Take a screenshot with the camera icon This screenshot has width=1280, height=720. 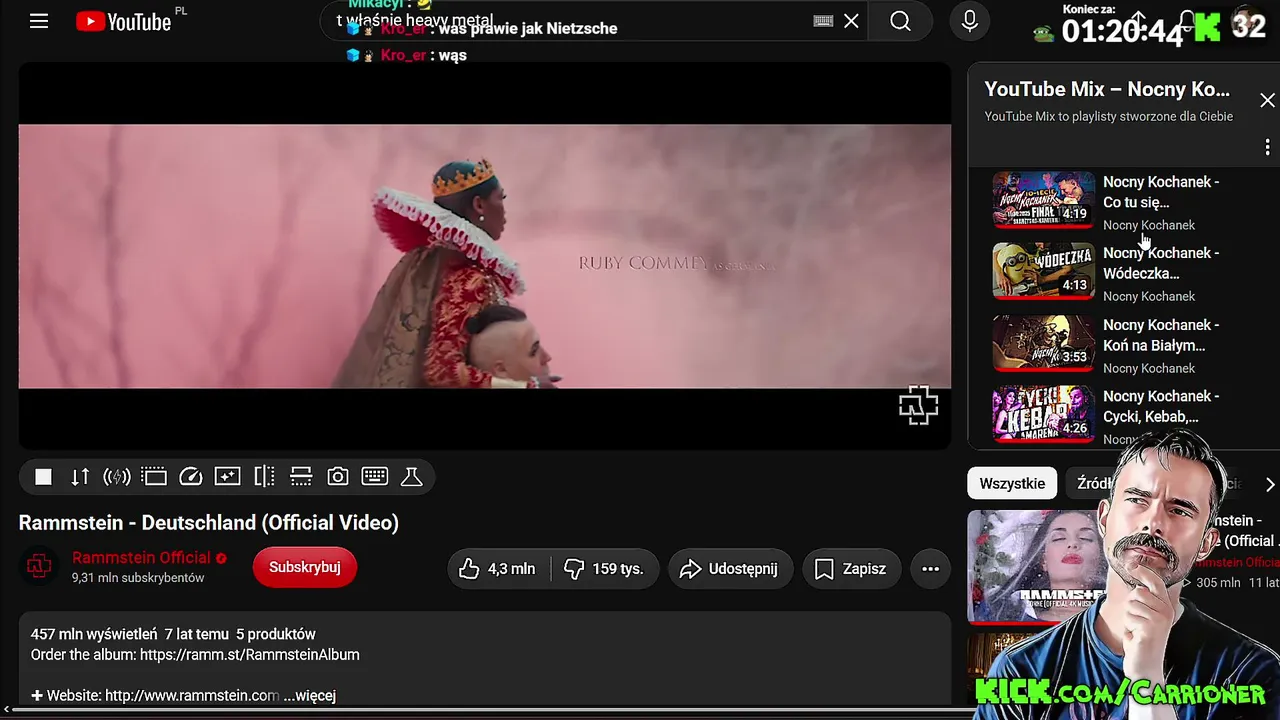[x=338, y=477]
